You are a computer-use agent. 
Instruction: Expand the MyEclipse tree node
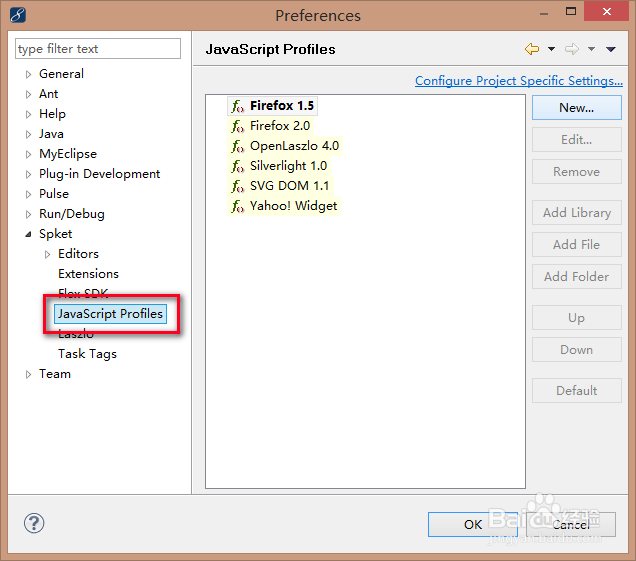[28, 154]
